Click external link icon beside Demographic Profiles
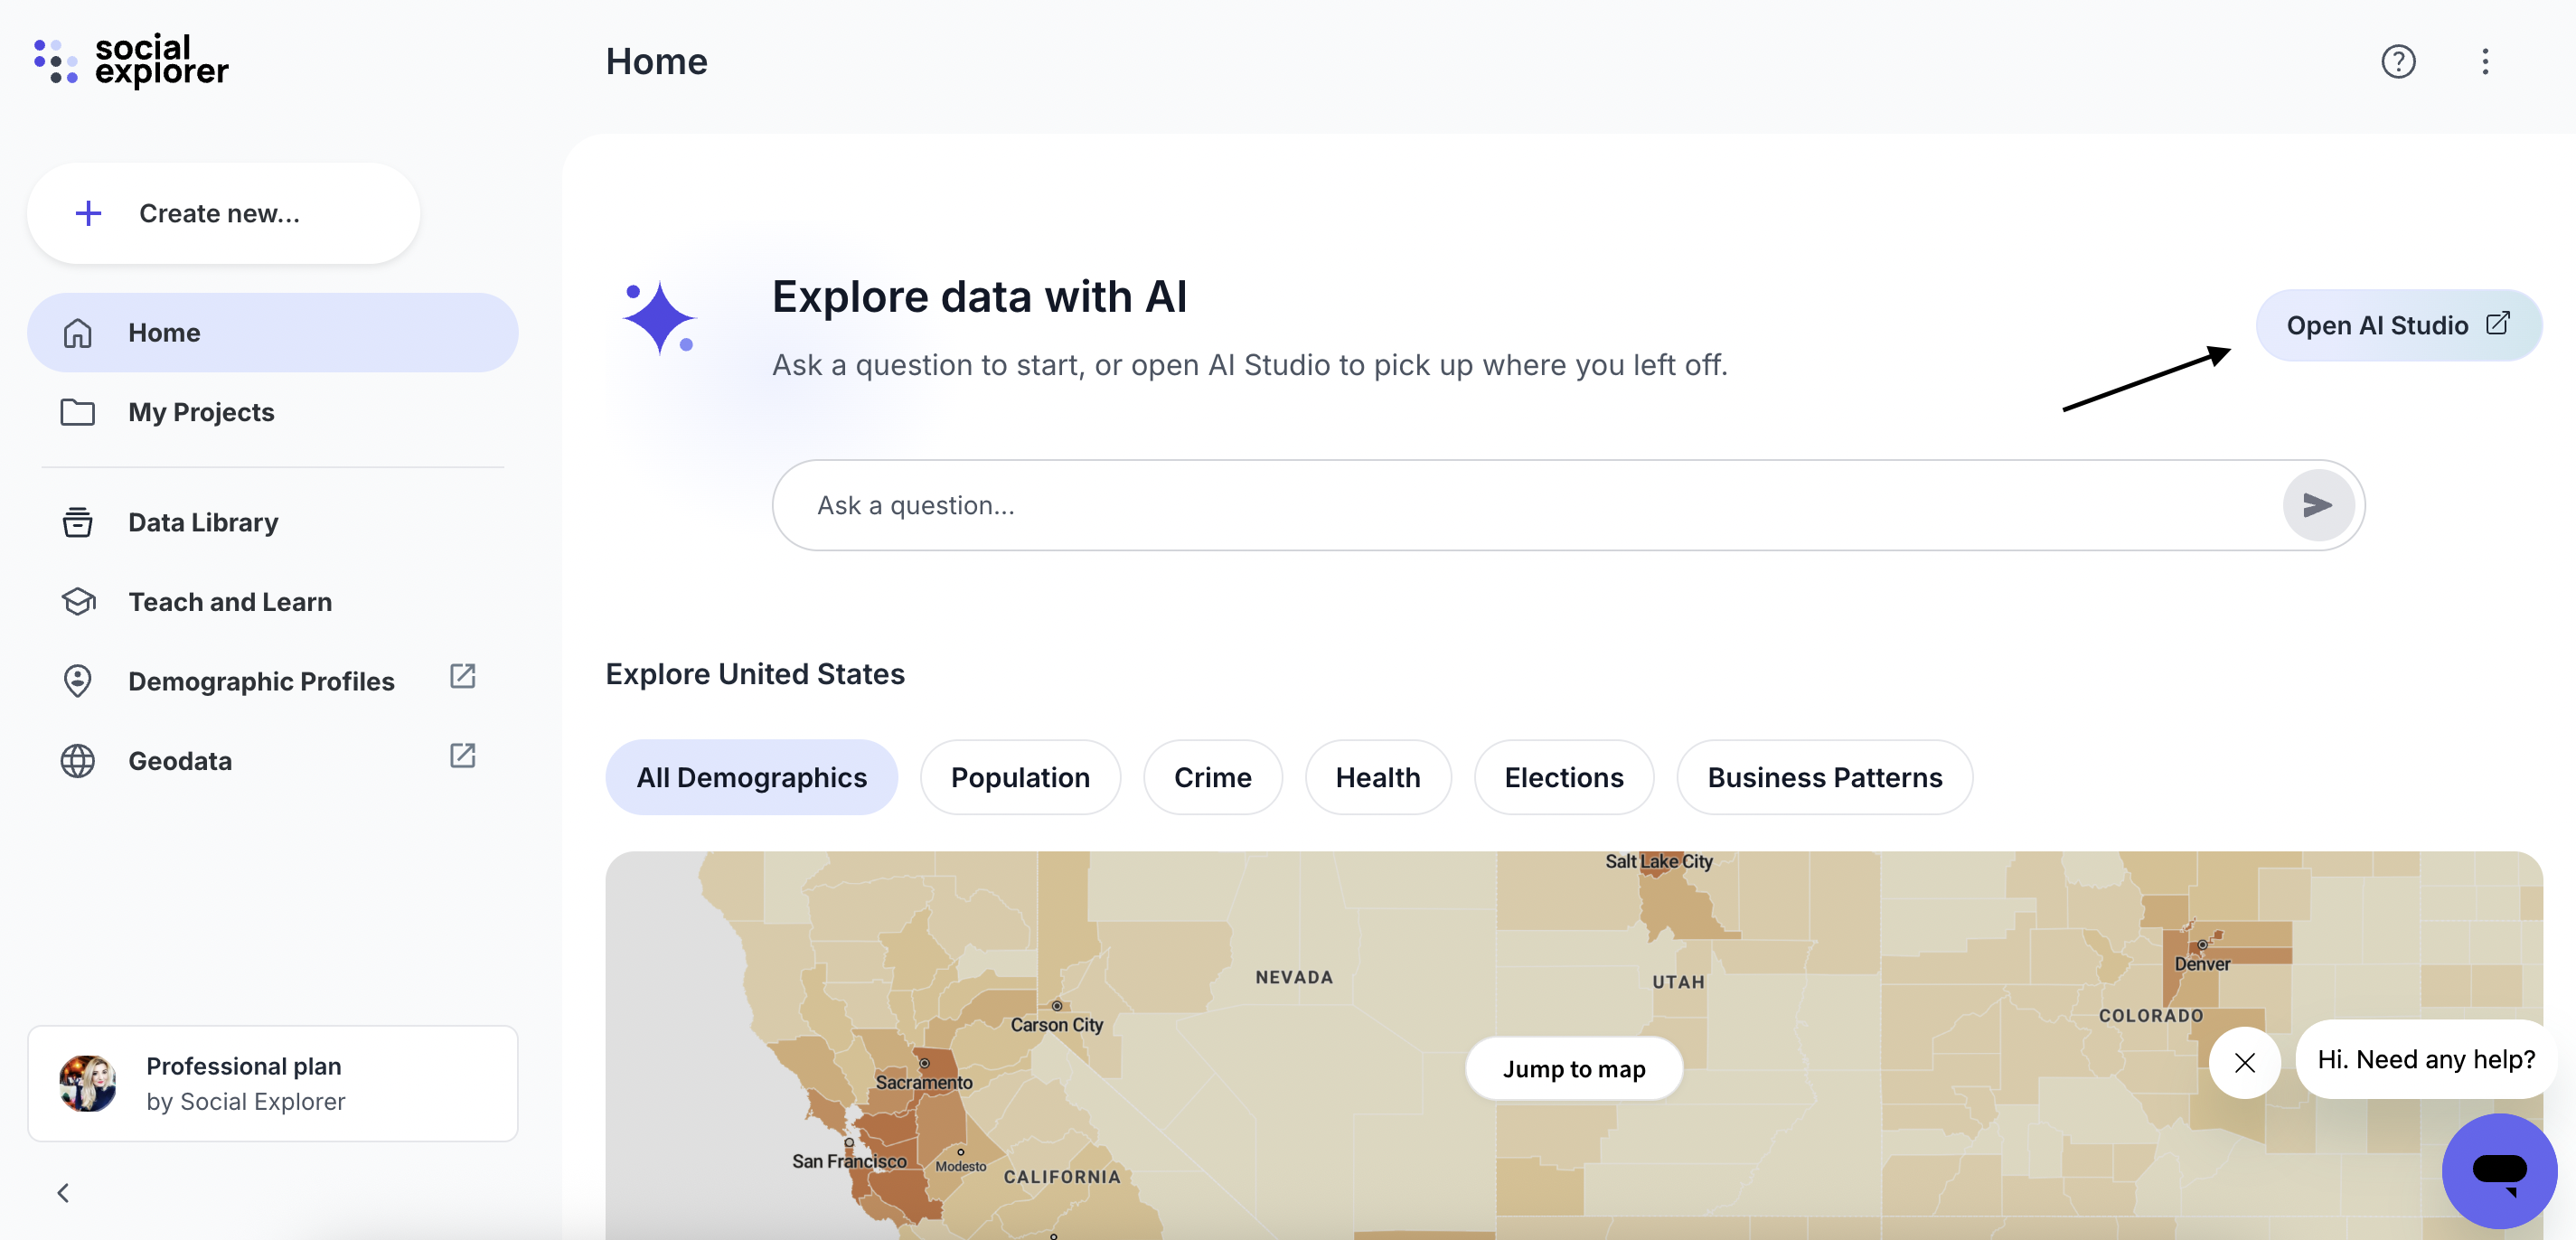The width and height of the screenshot is (2576, 1240). [462, 677]
